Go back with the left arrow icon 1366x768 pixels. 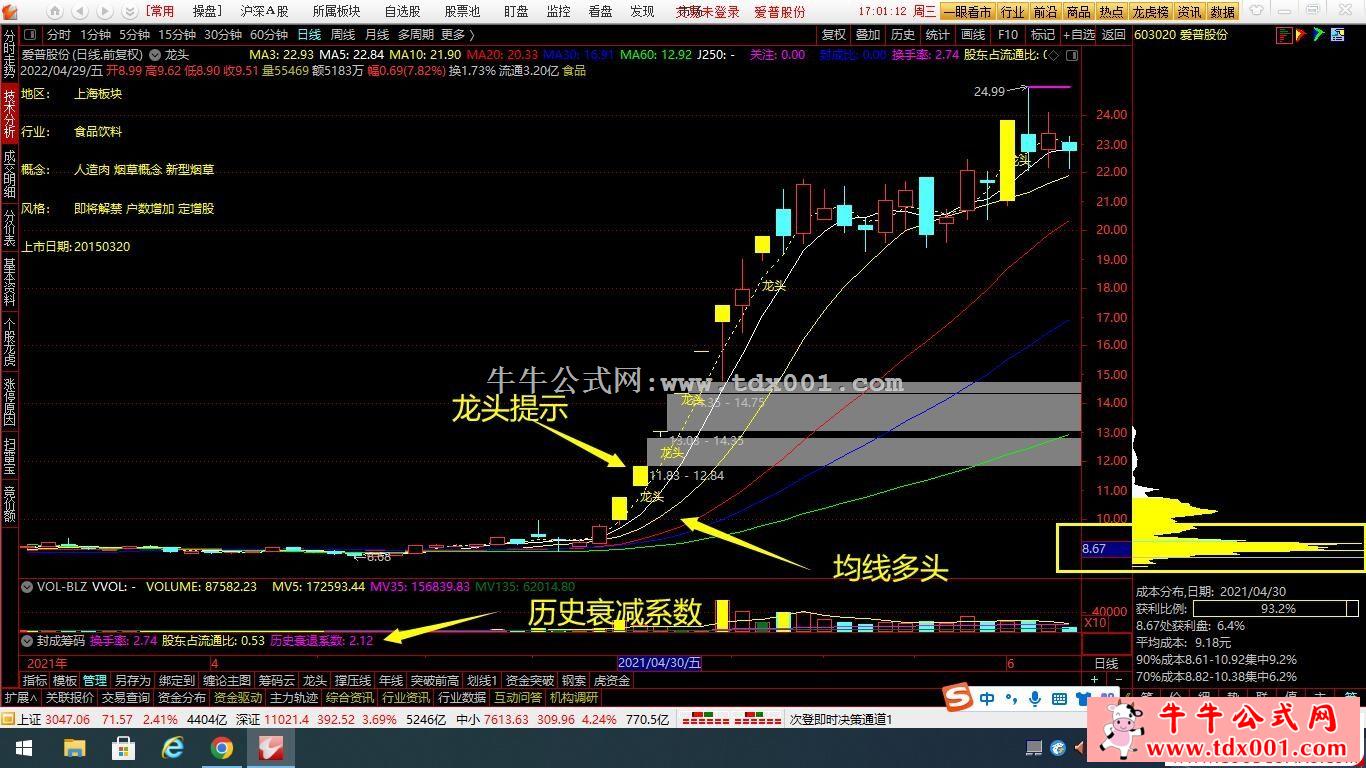click(x=79, y=11)
